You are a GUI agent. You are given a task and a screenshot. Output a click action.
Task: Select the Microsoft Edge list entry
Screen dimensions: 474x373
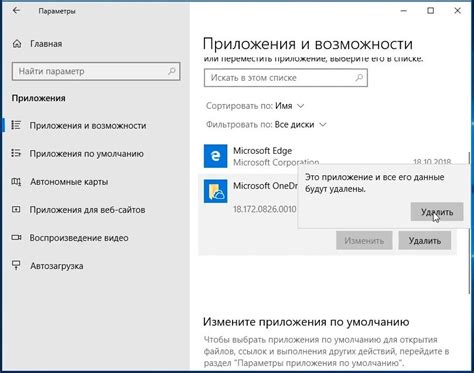point(330,156)
